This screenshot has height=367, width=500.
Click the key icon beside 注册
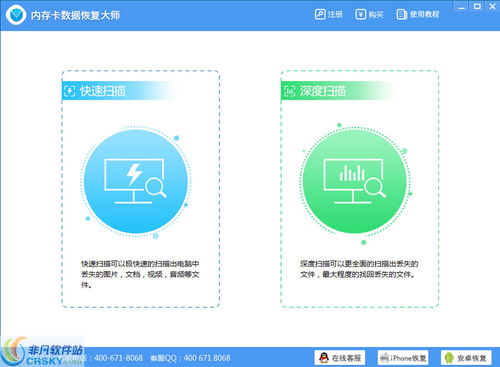pyautogui.click(x=320, y=14)
